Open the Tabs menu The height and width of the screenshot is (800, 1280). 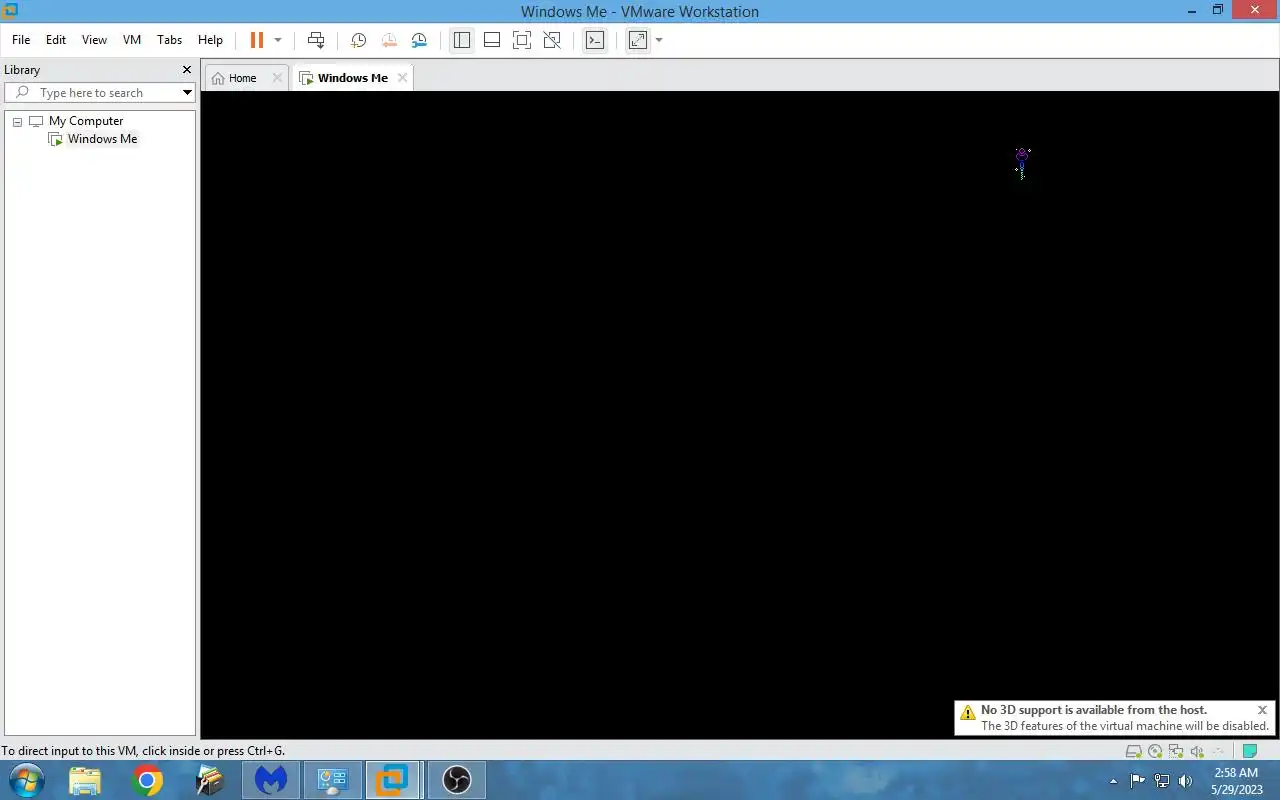tap(170, 40)
